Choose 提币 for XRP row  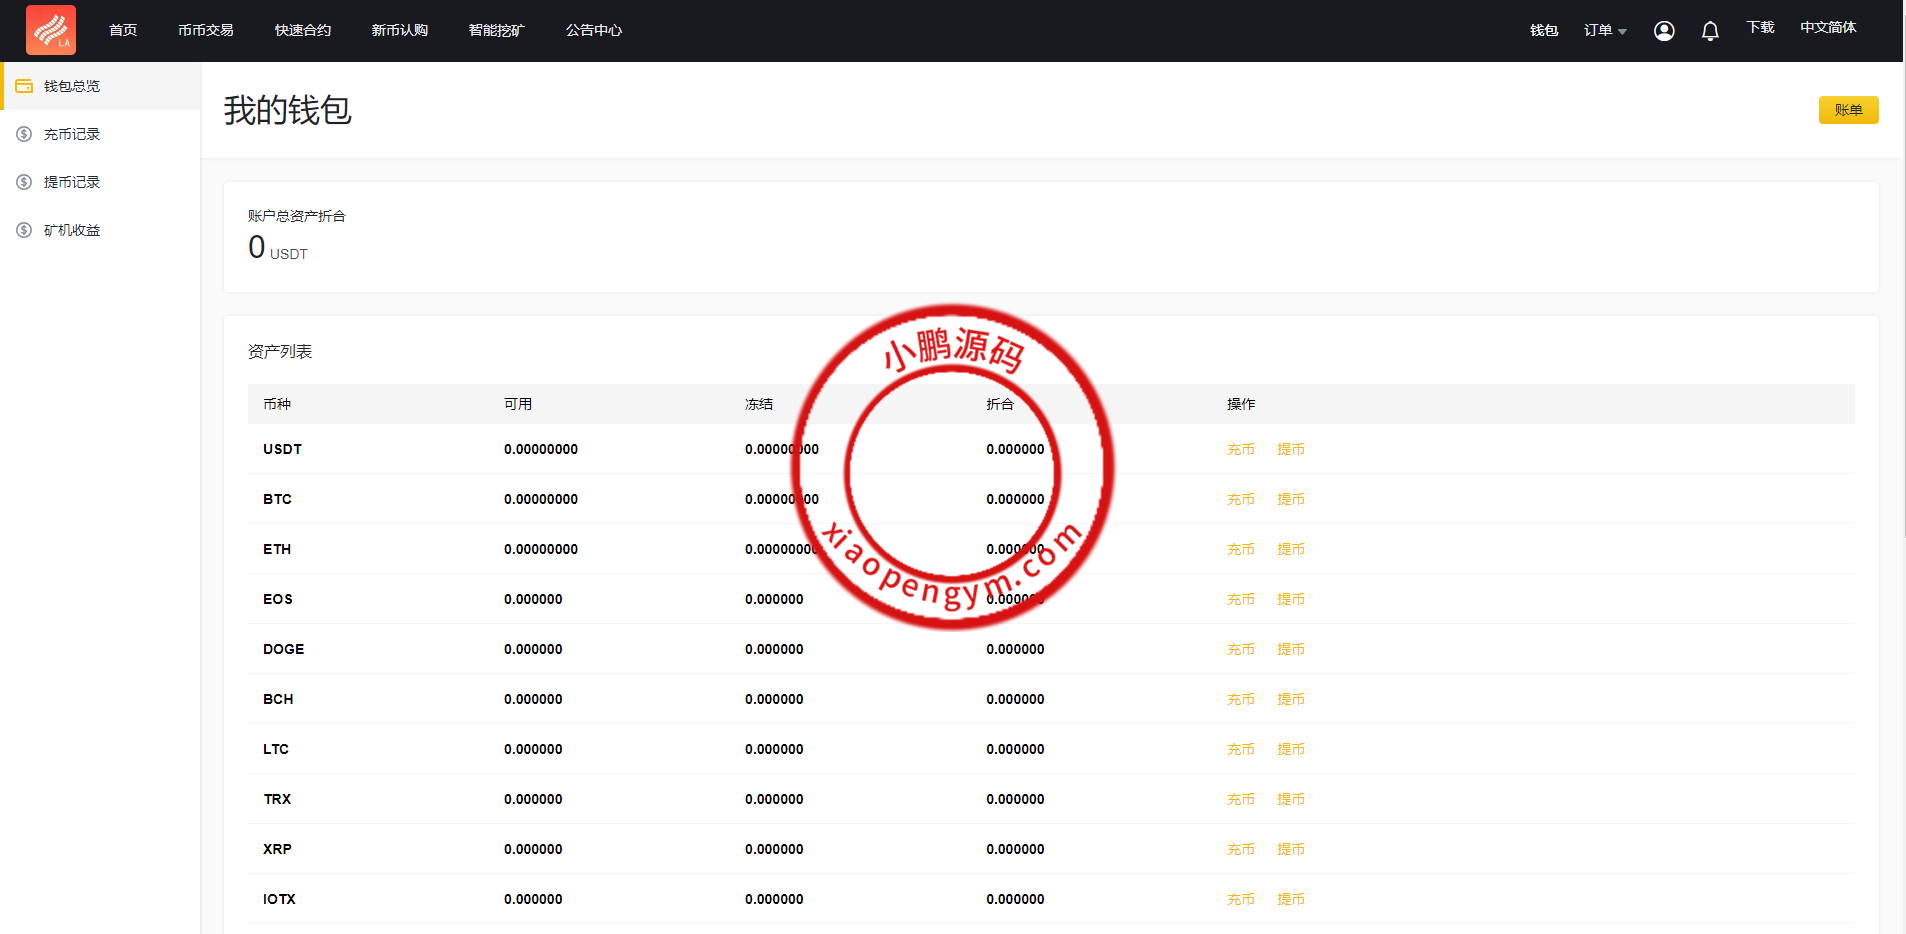[x=1290, y=849]
